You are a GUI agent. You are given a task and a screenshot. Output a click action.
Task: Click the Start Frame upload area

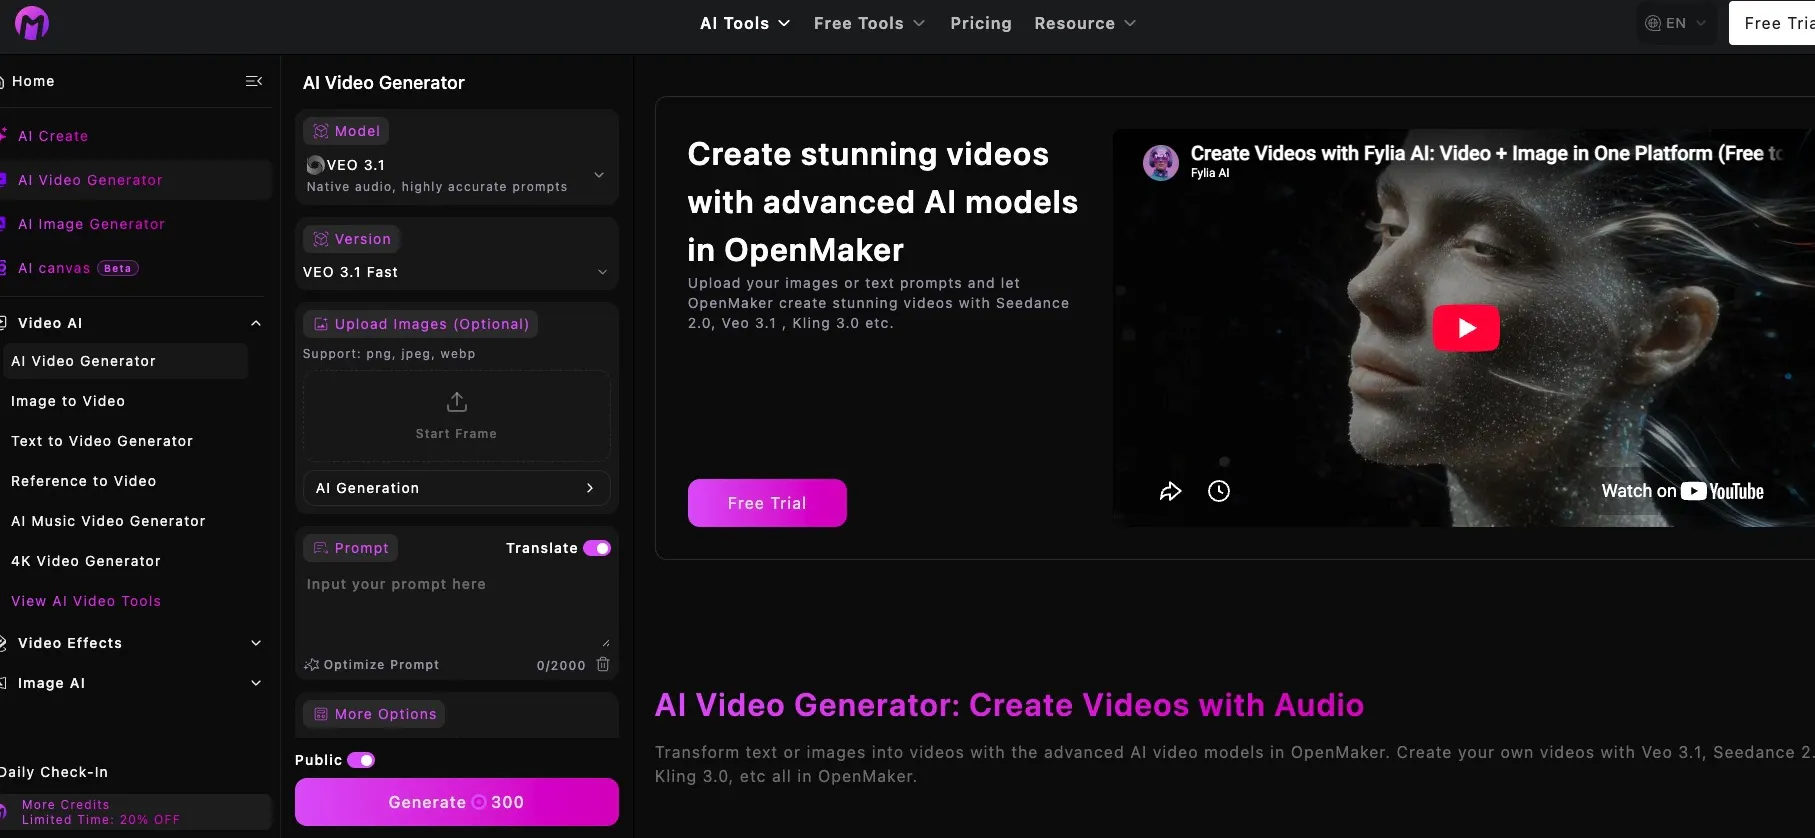456,416
